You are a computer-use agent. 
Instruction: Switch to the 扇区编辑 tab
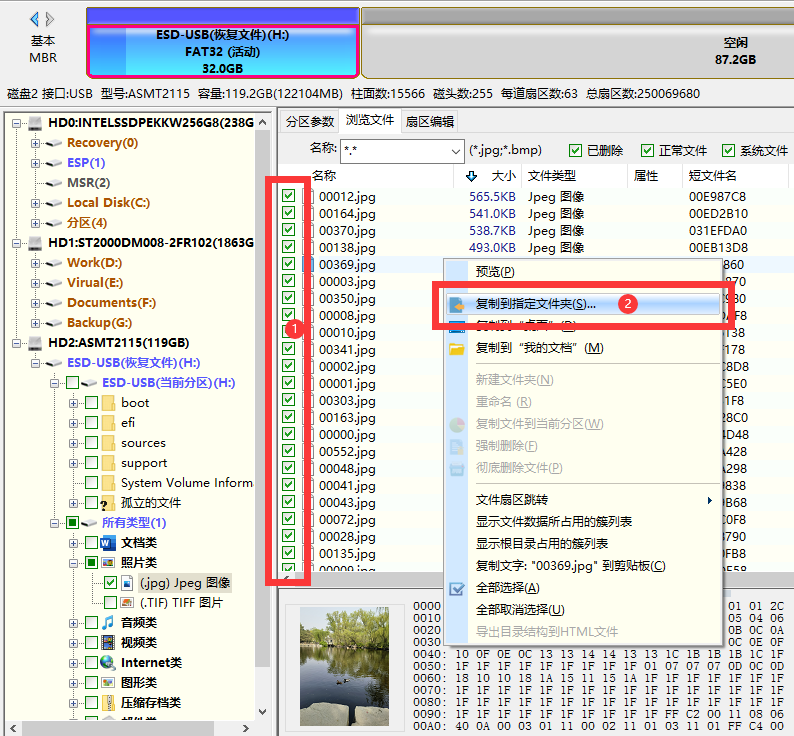[429, 121]
